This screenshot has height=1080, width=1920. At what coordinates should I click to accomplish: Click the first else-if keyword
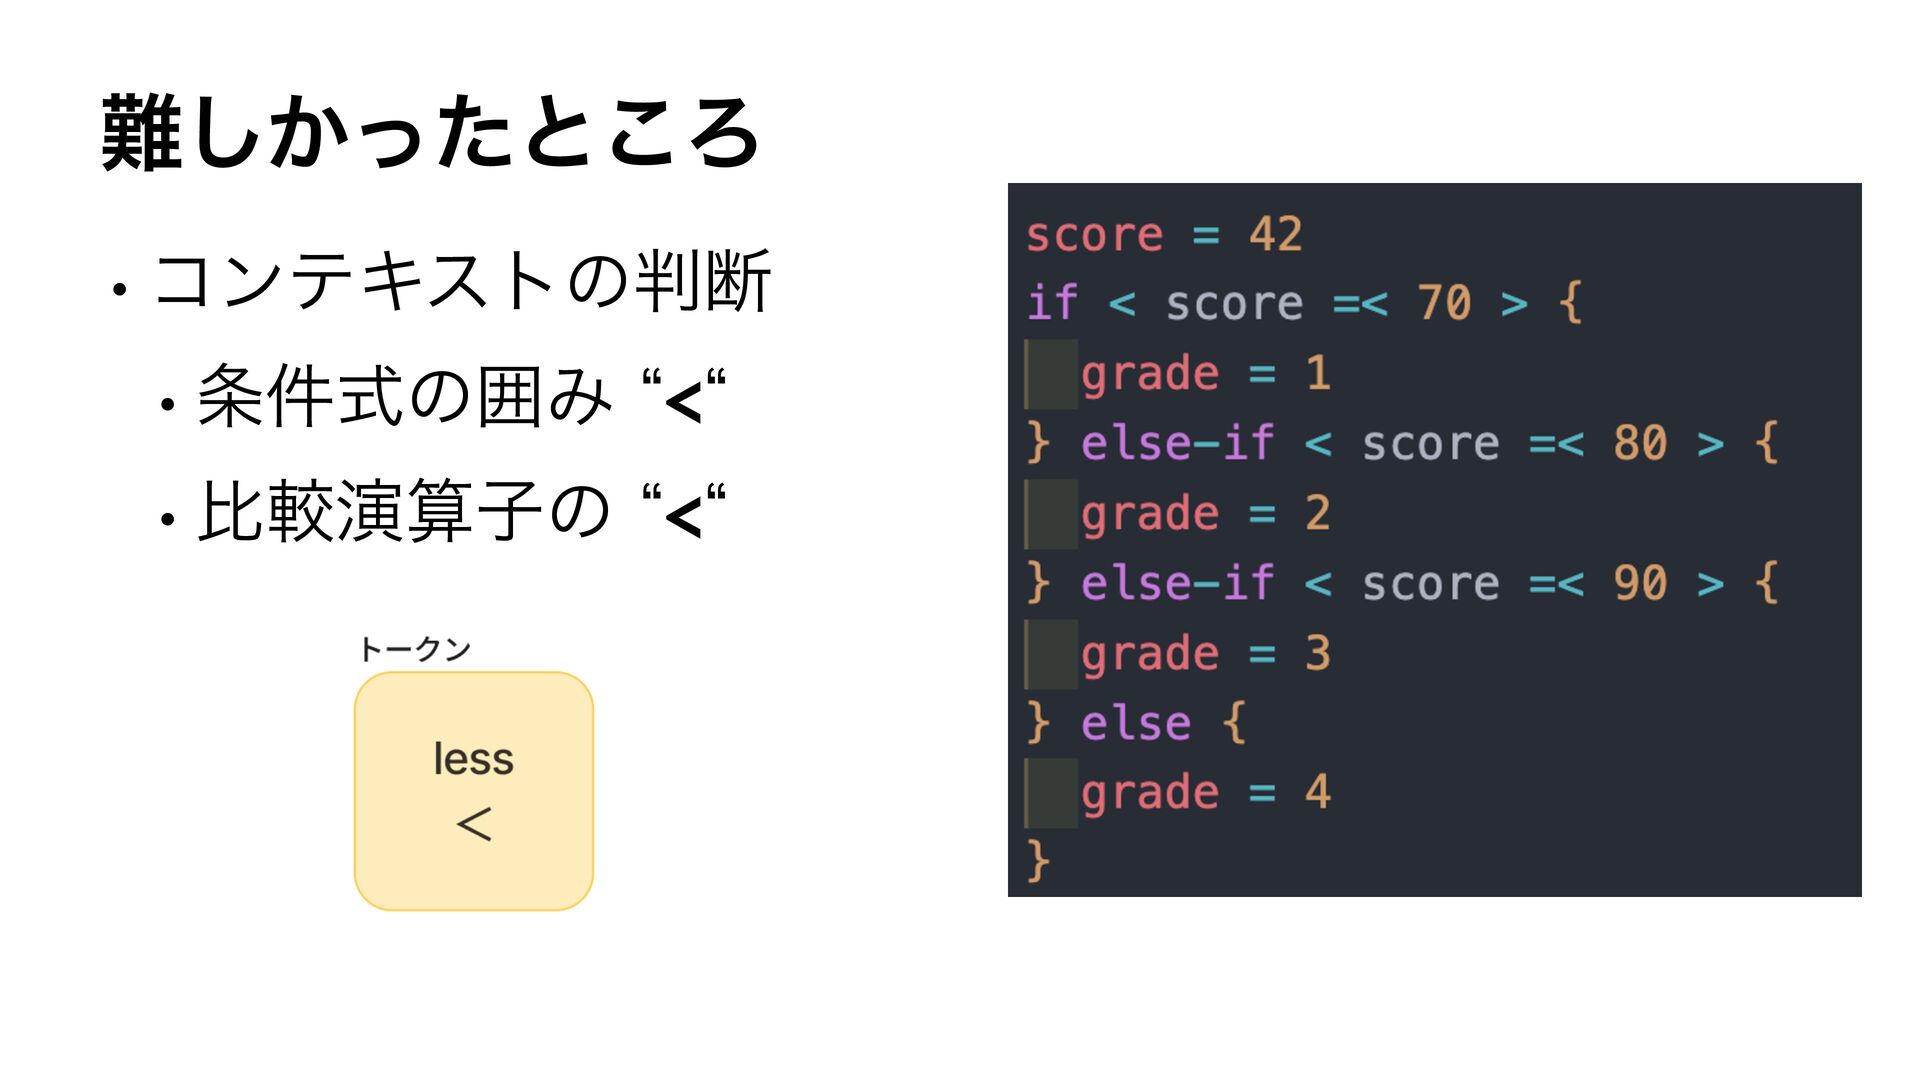point(1177,442)
